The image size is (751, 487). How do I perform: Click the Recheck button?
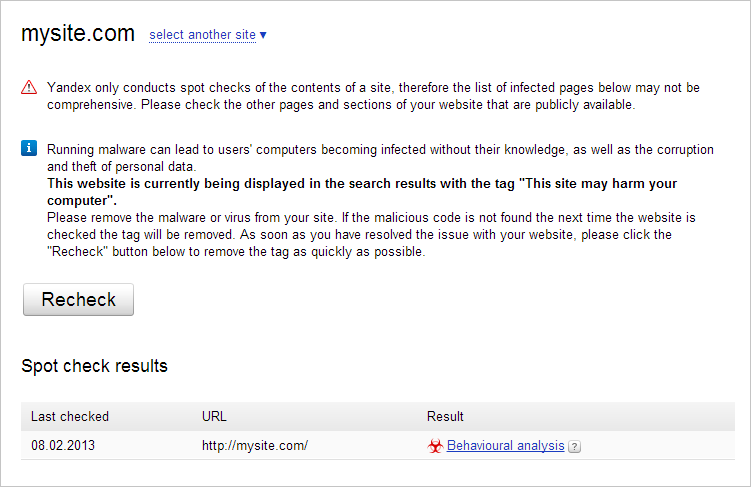(x=79, y=299)
